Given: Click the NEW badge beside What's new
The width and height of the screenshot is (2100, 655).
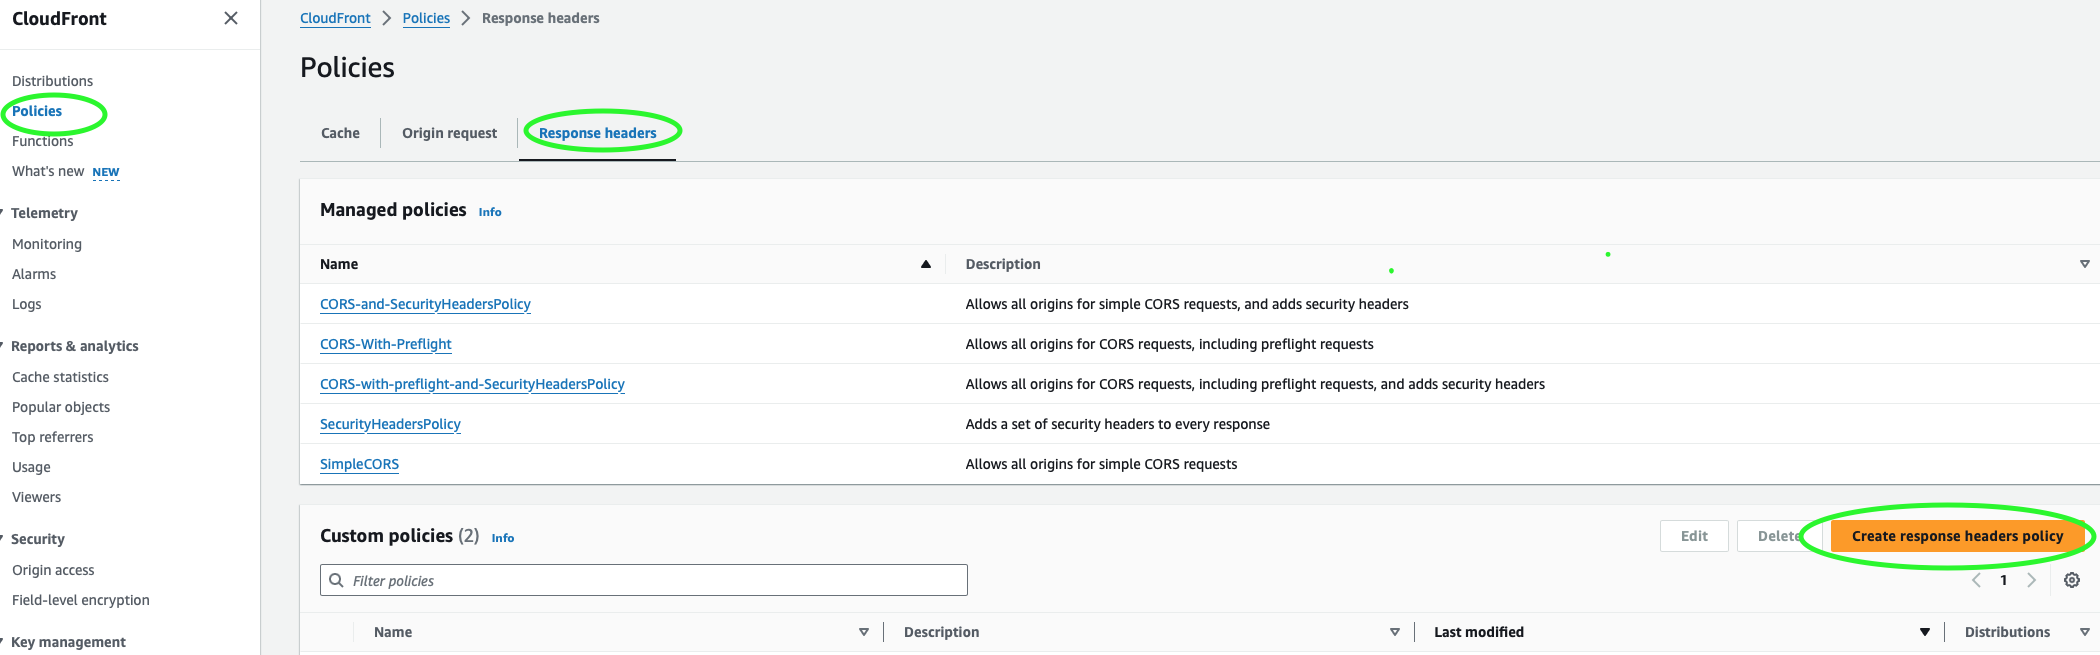Looking at the screenshot, I should pos(106,172).
